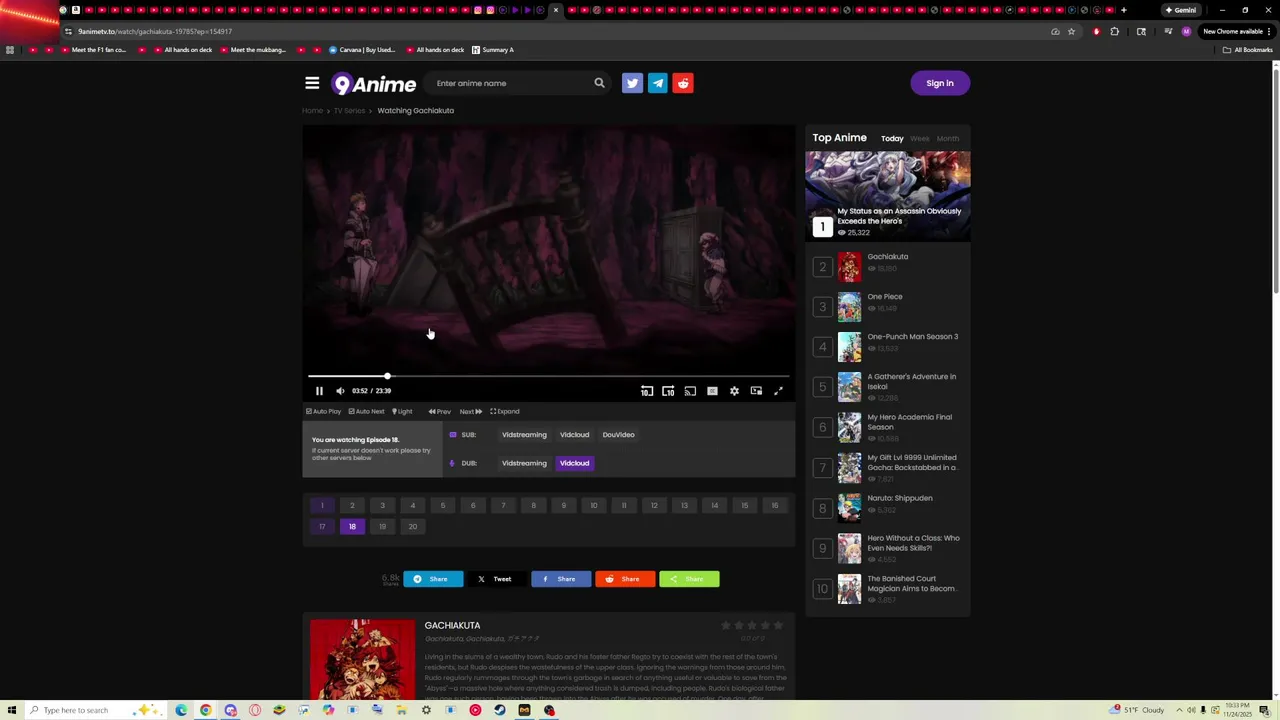Share via the Reddit Share button

(625, 579)
